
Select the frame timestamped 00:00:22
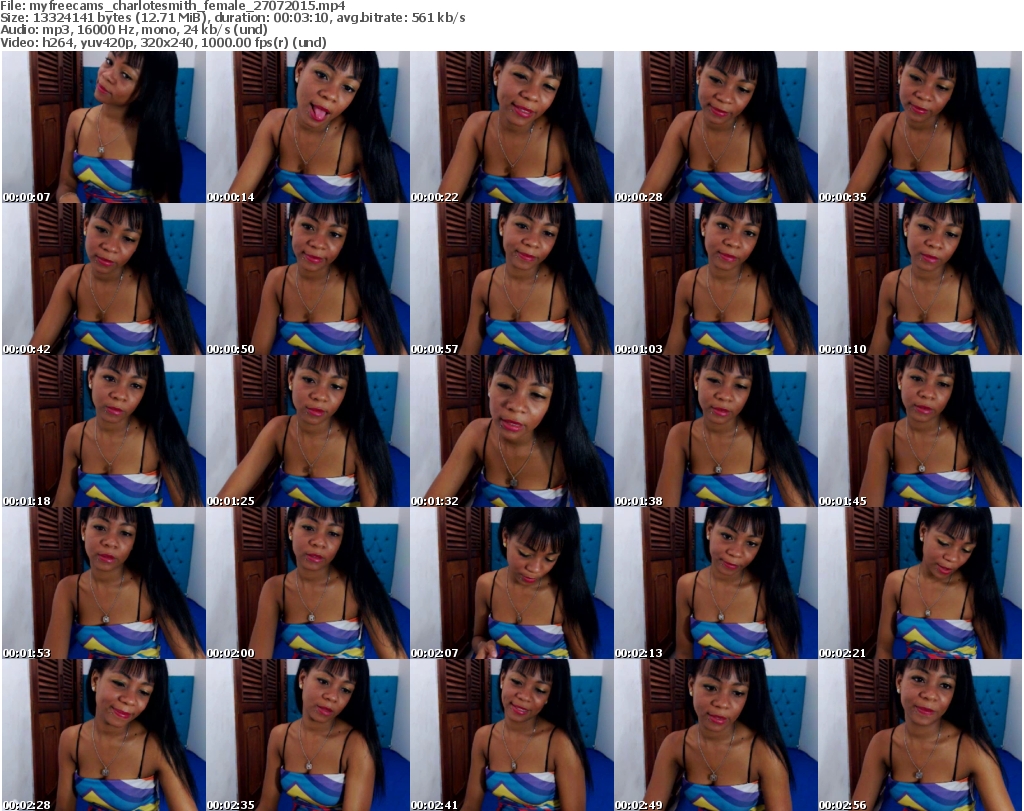(x=511, y=127)
